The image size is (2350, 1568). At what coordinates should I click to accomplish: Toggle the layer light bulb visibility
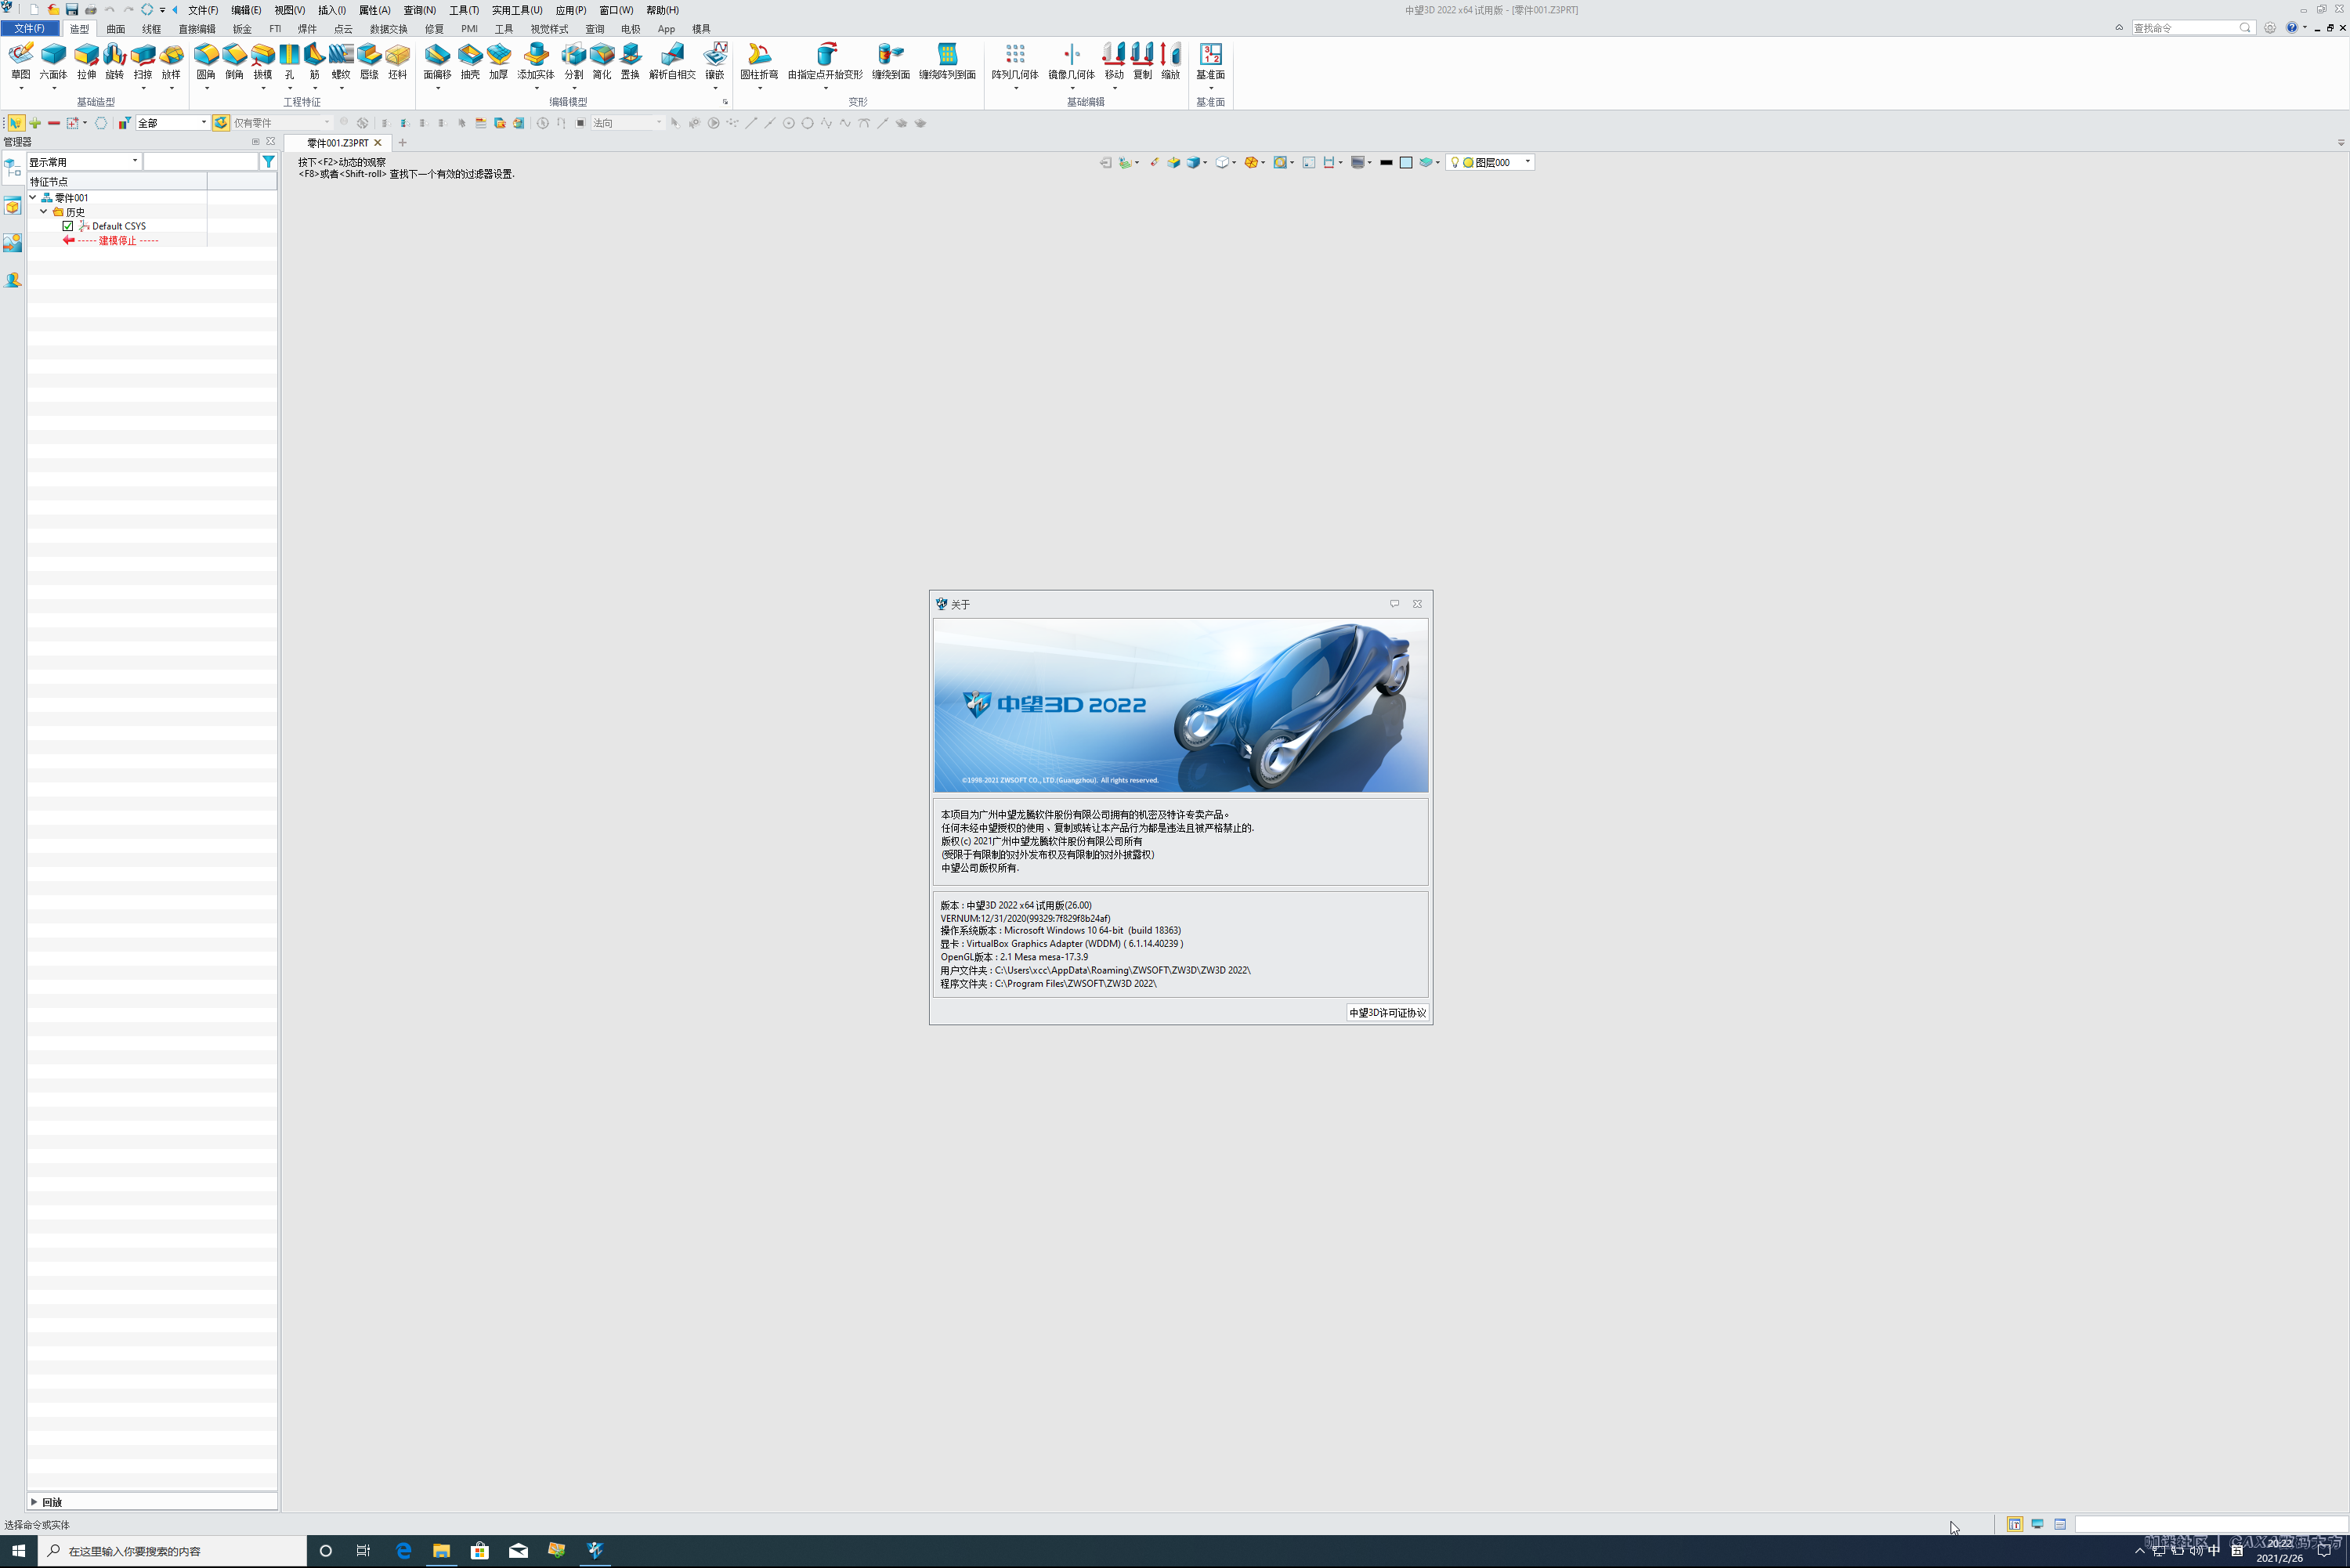[x=1456, y=162]
